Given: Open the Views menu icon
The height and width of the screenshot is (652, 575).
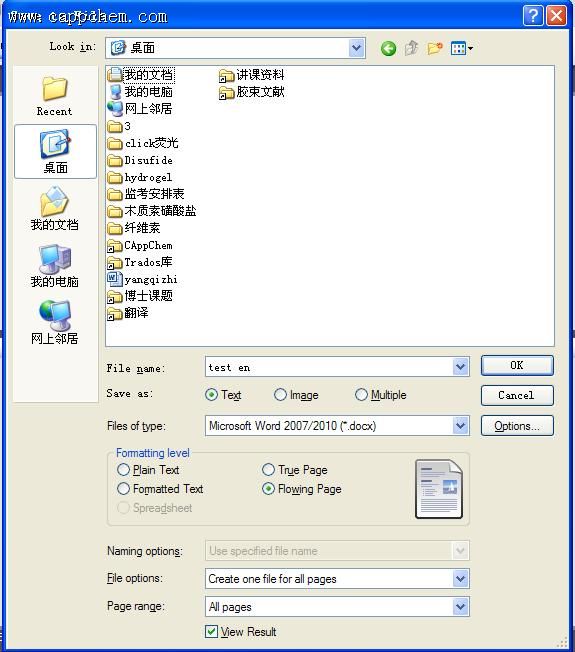Looking at the screenshot, I should click(462, 48).
